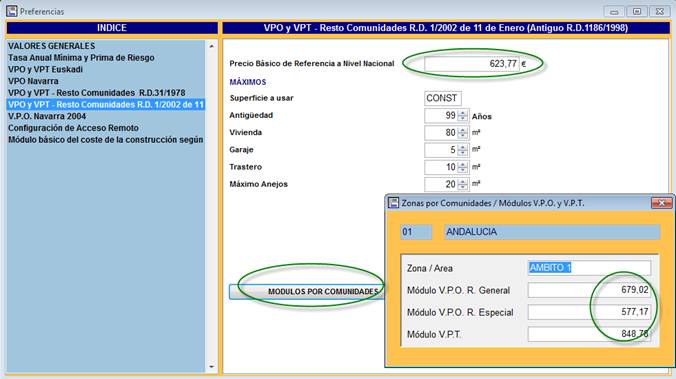The image size is (676, 379).
Task: Click the Trastero value field
Action: 441,167
